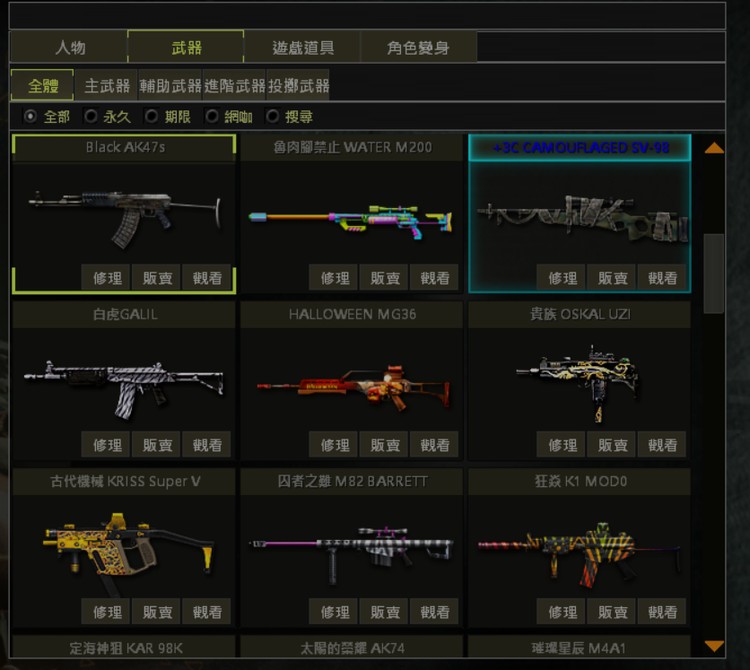Repair the HALLOWEEN MG36 with 修理
The height and width of the screenshot is (670, 750).
point(333,445)
